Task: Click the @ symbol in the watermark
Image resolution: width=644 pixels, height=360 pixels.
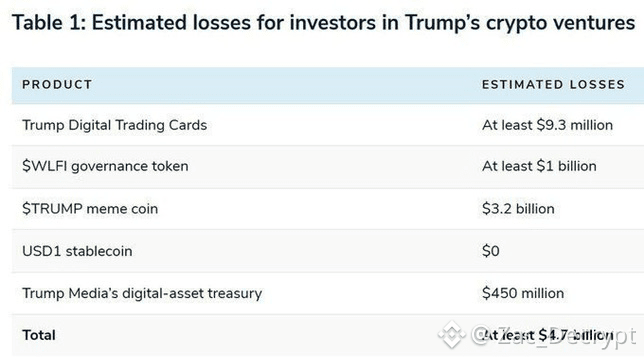Action: [481, 335]
